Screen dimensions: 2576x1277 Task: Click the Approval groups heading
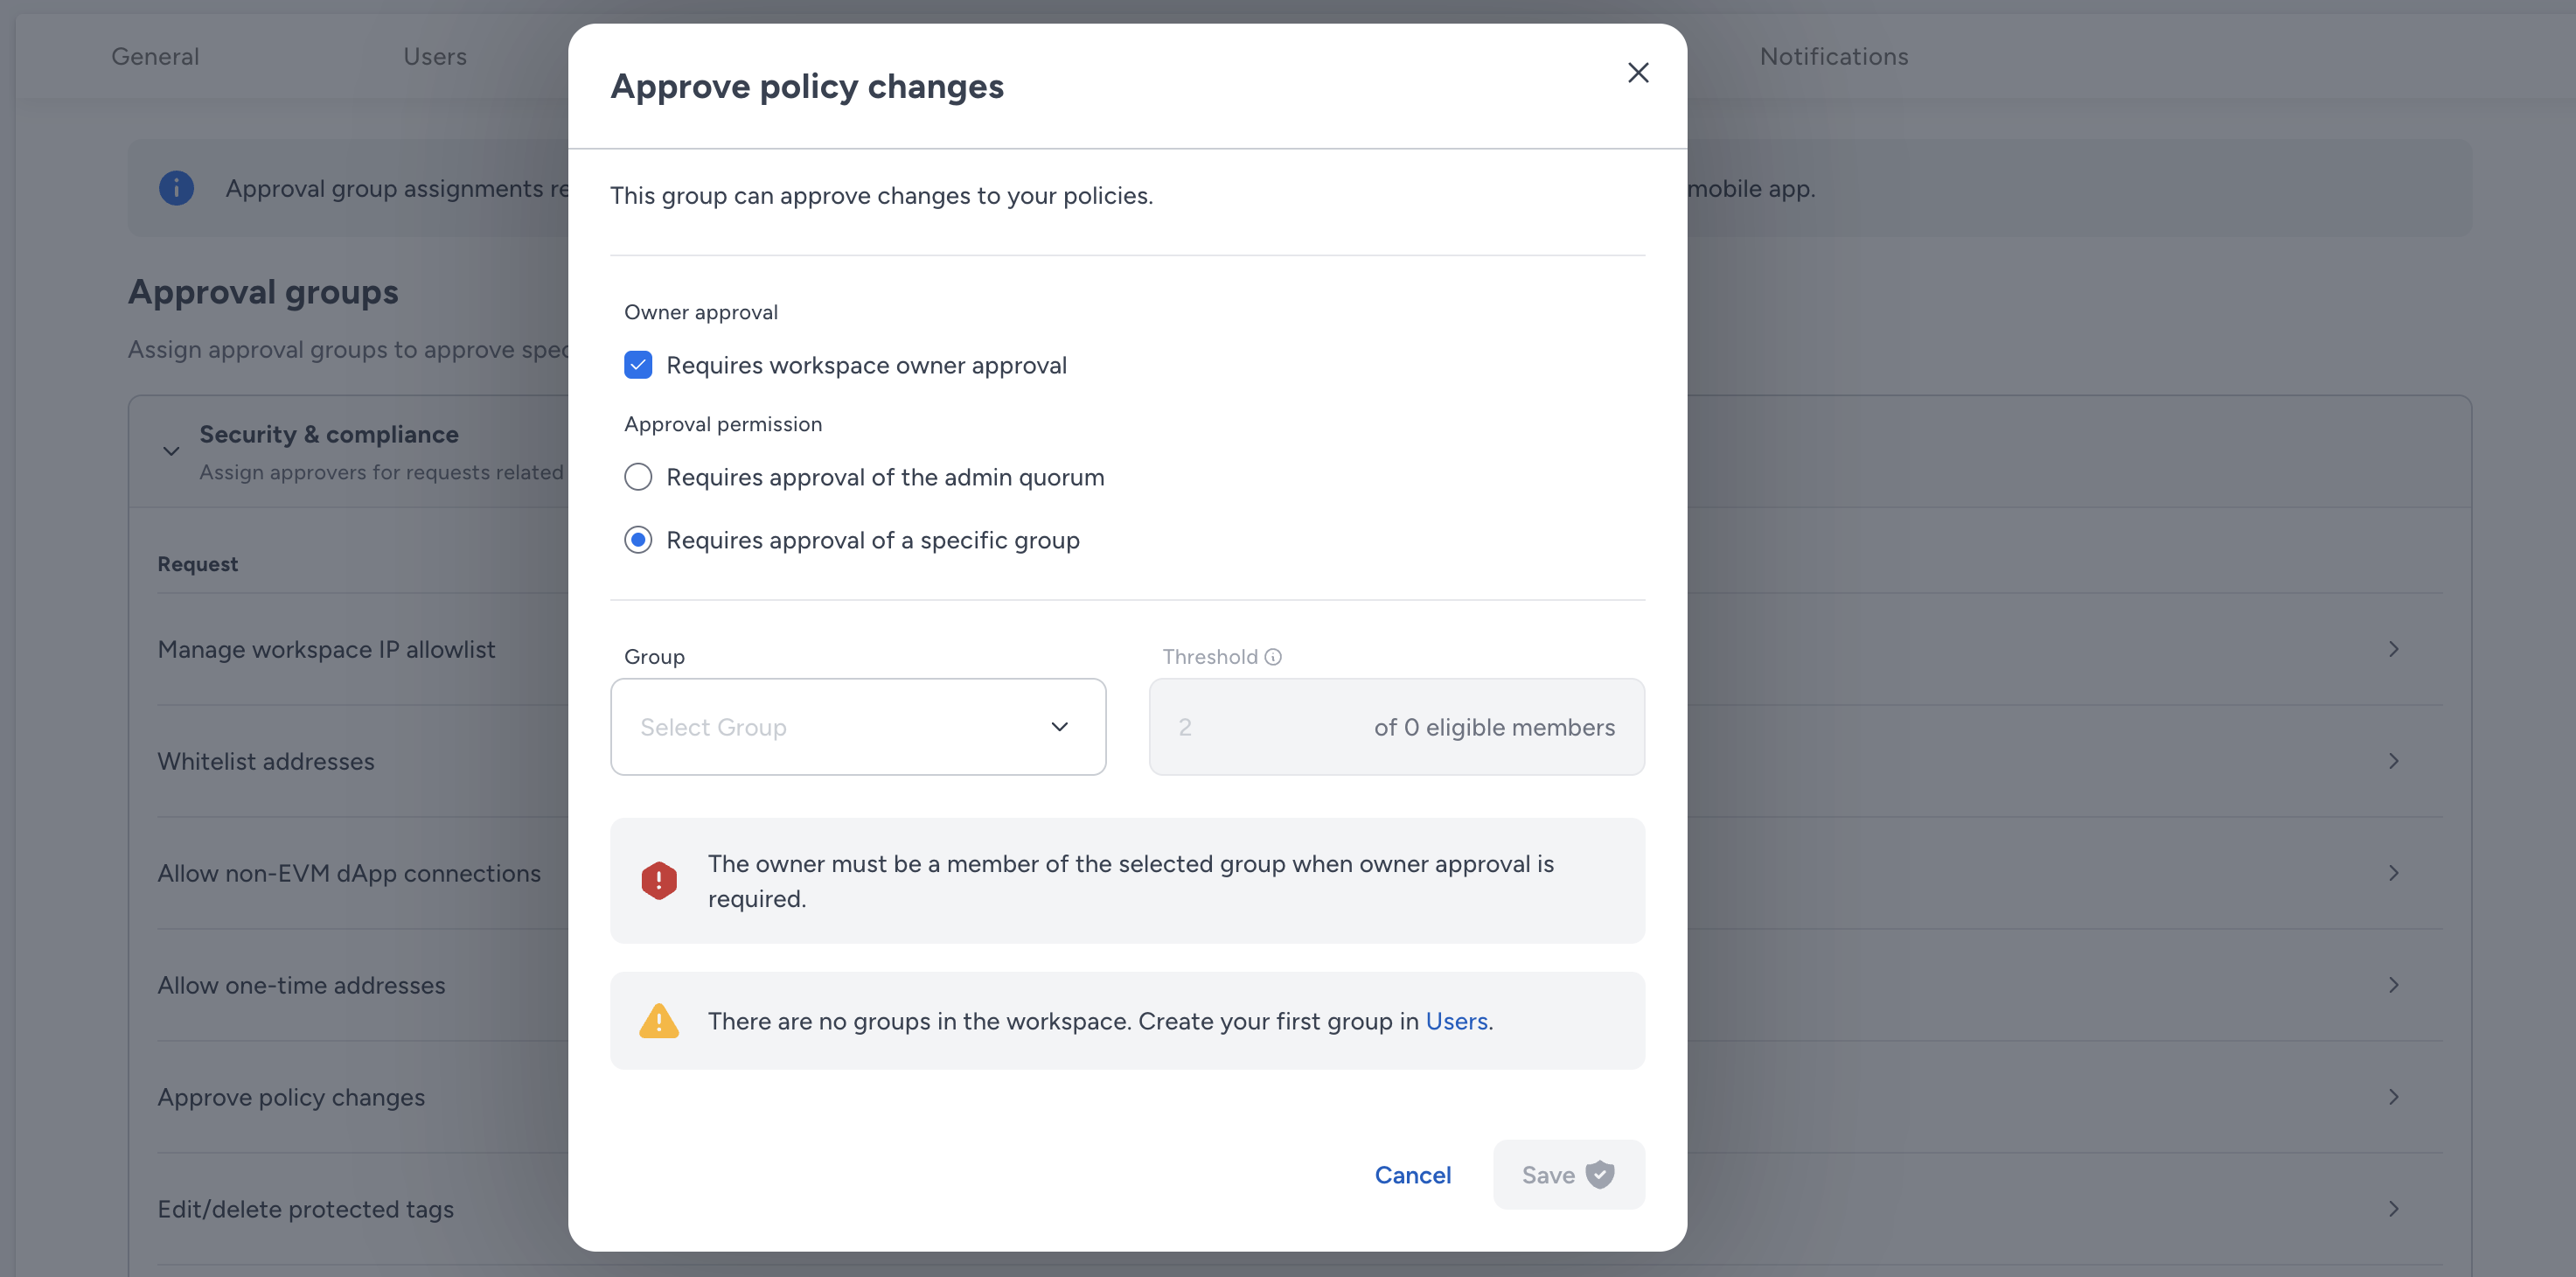pos(263,292)
